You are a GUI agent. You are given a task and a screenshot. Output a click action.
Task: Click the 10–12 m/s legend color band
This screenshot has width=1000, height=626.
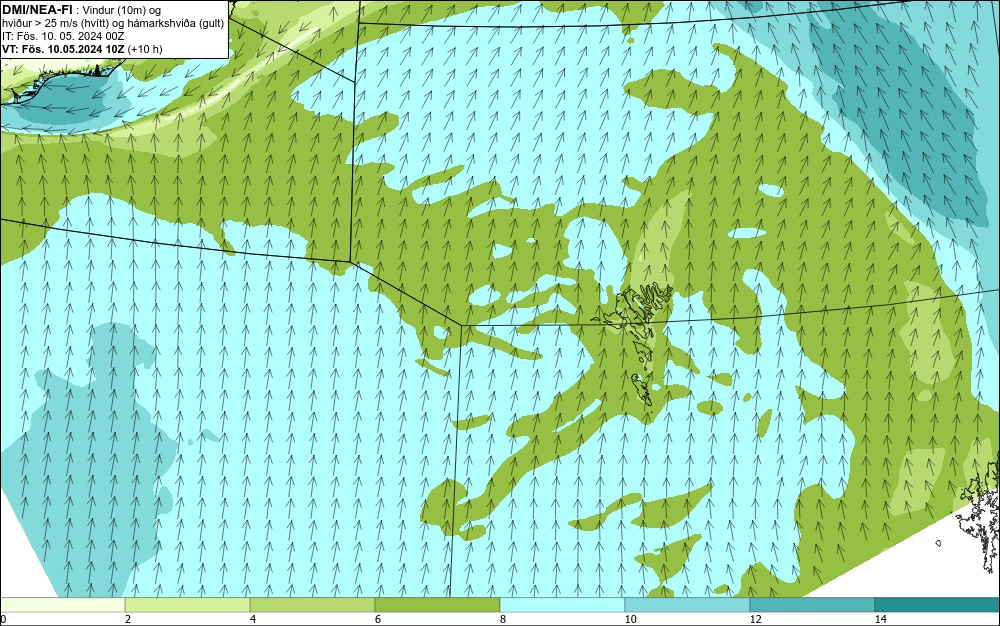click(x=688, y=605)
